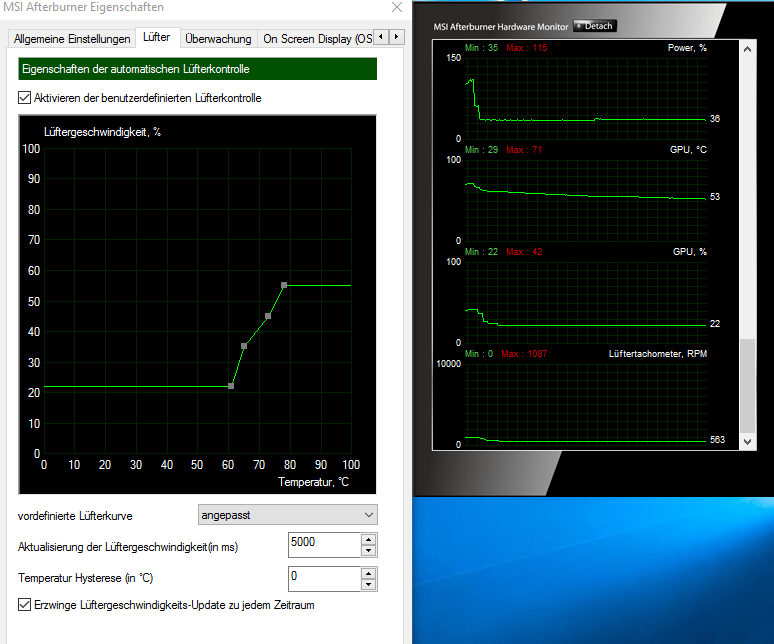
Task: Click the Lüftertachometer, RPM graph label
Action: point(658,354)
